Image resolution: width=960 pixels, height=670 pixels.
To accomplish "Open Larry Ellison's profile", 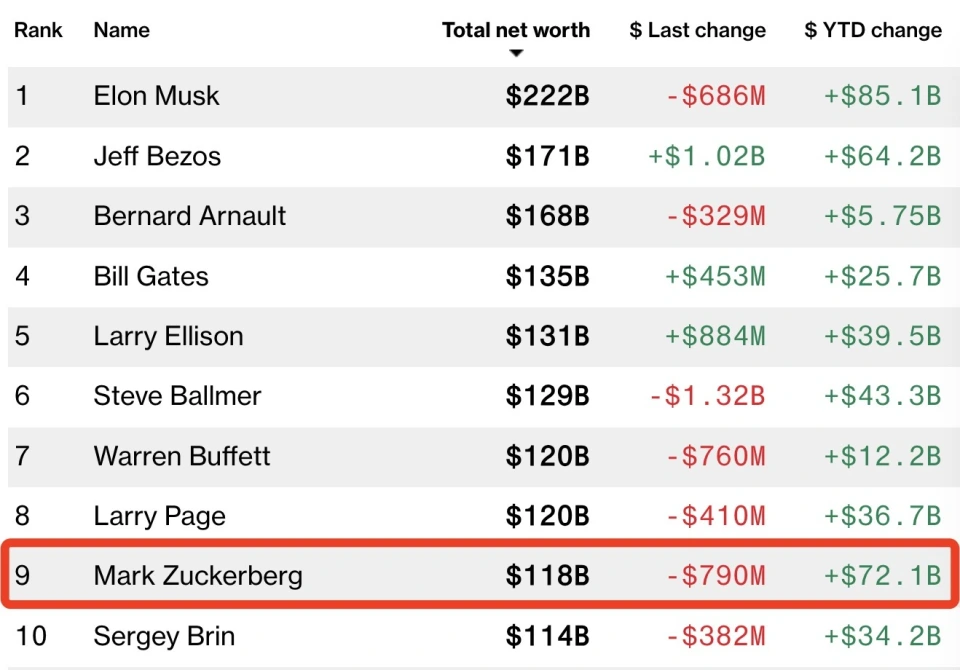I will click(168, 336).
